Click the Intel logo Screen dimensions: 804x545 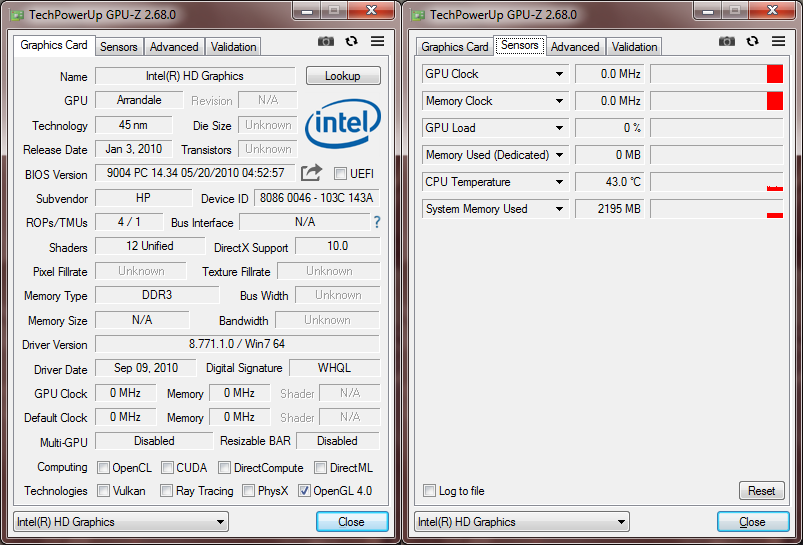pyautogui.click(x=343, y=123)
